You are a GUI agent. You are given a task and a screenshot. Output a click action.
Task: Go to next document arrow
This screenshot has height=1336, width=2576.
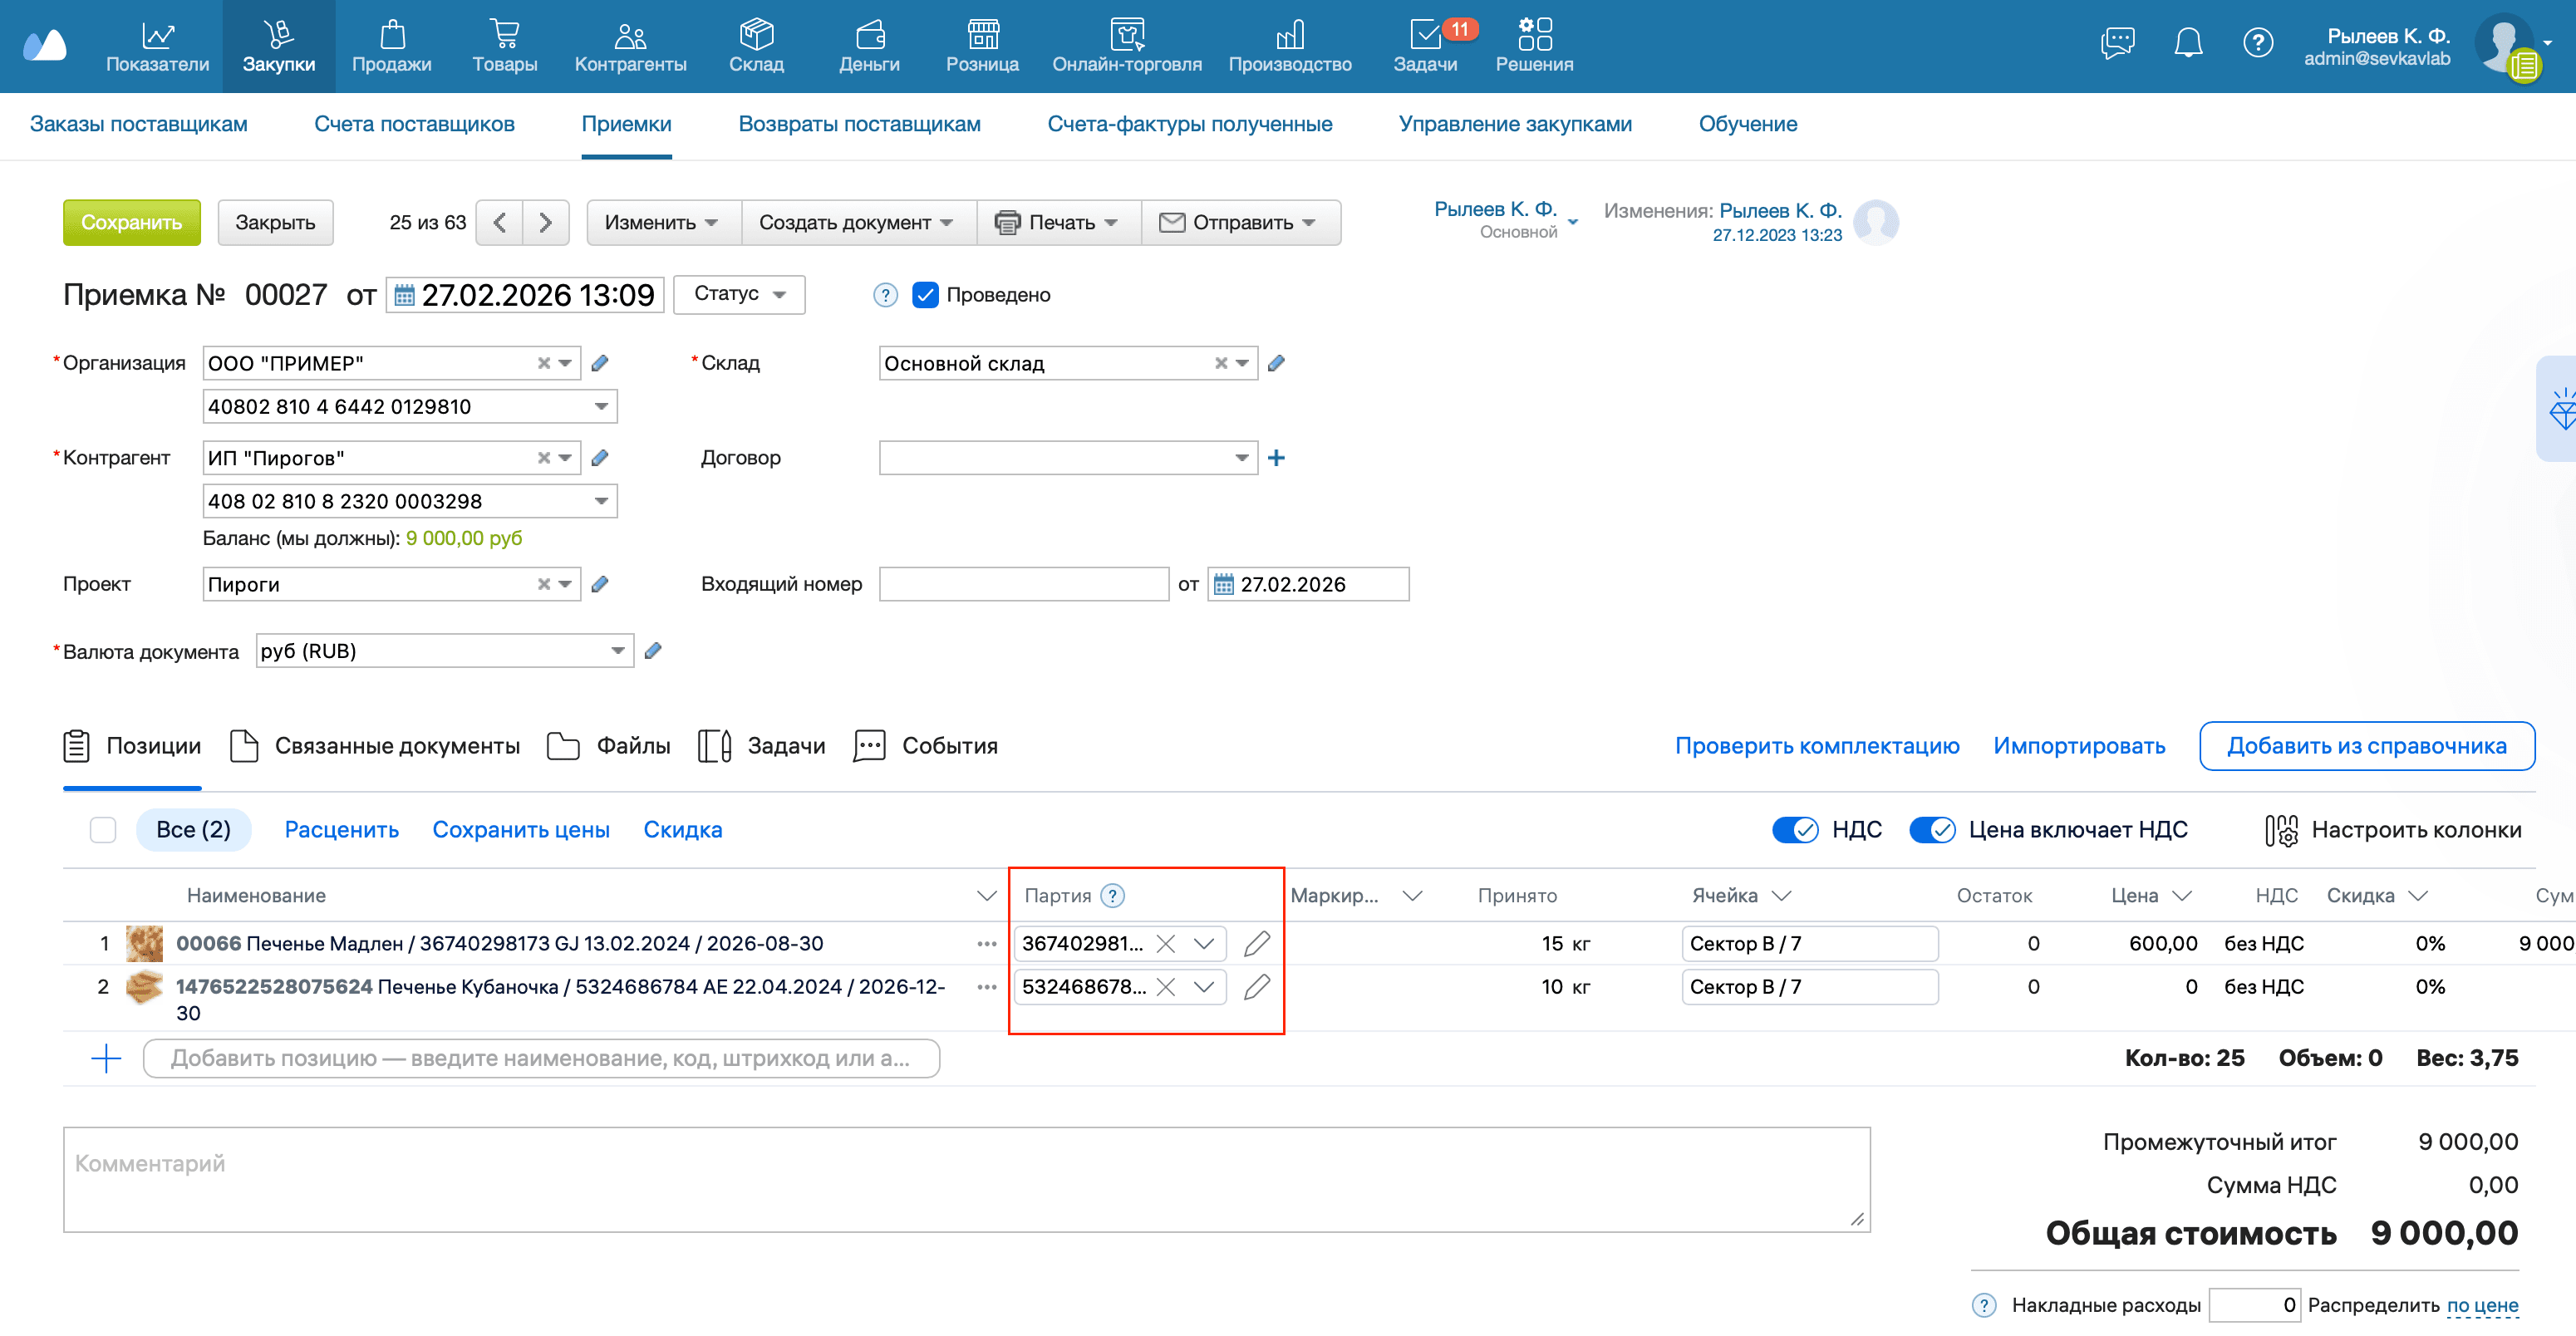click(545, 222)
